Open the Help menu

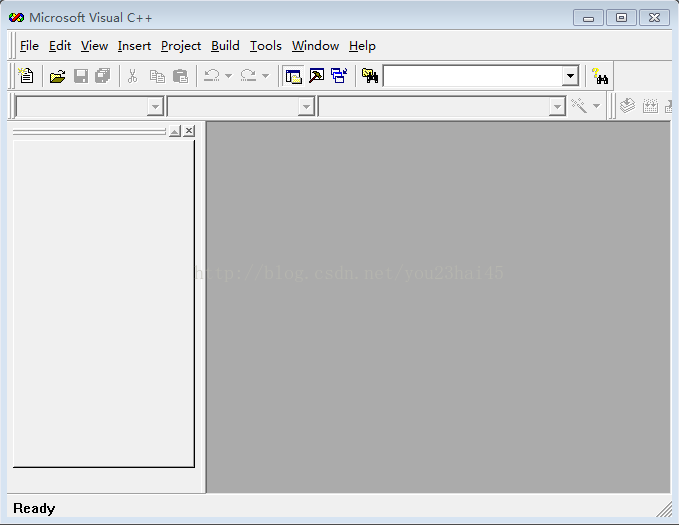pos(362,46)
